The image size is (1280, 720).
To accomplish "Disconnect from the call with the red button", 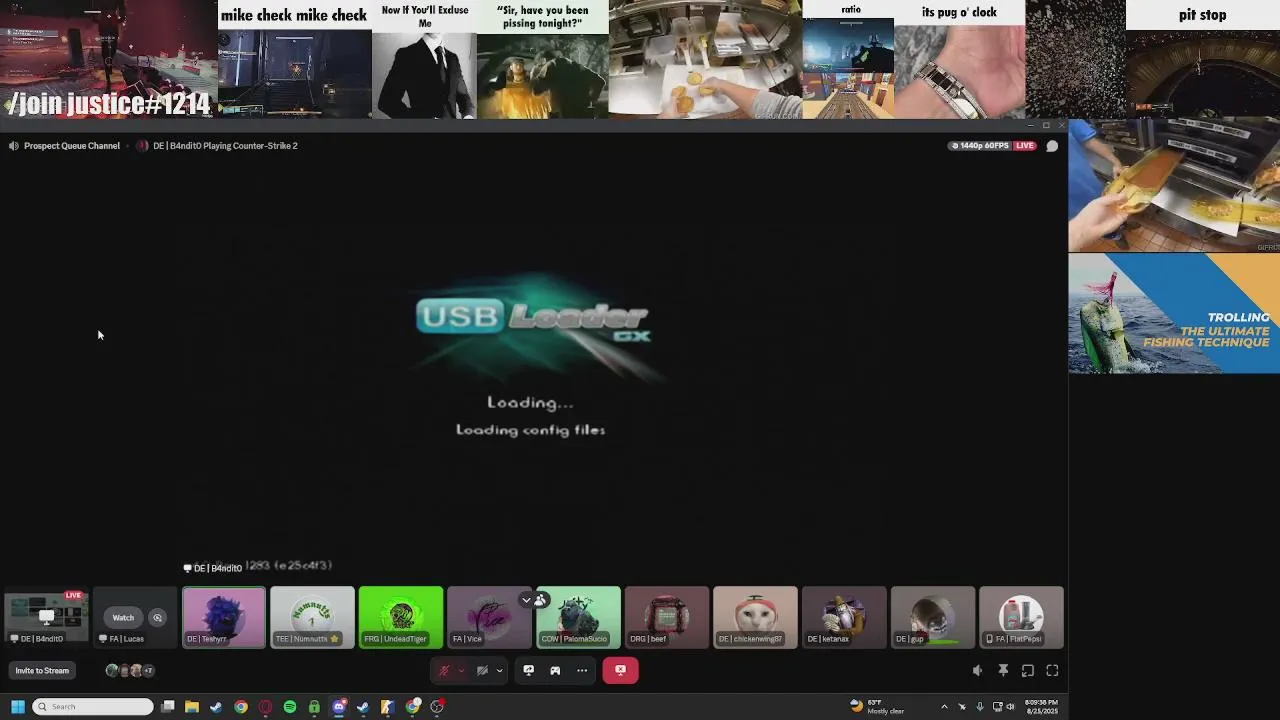I will coord(620,671).
